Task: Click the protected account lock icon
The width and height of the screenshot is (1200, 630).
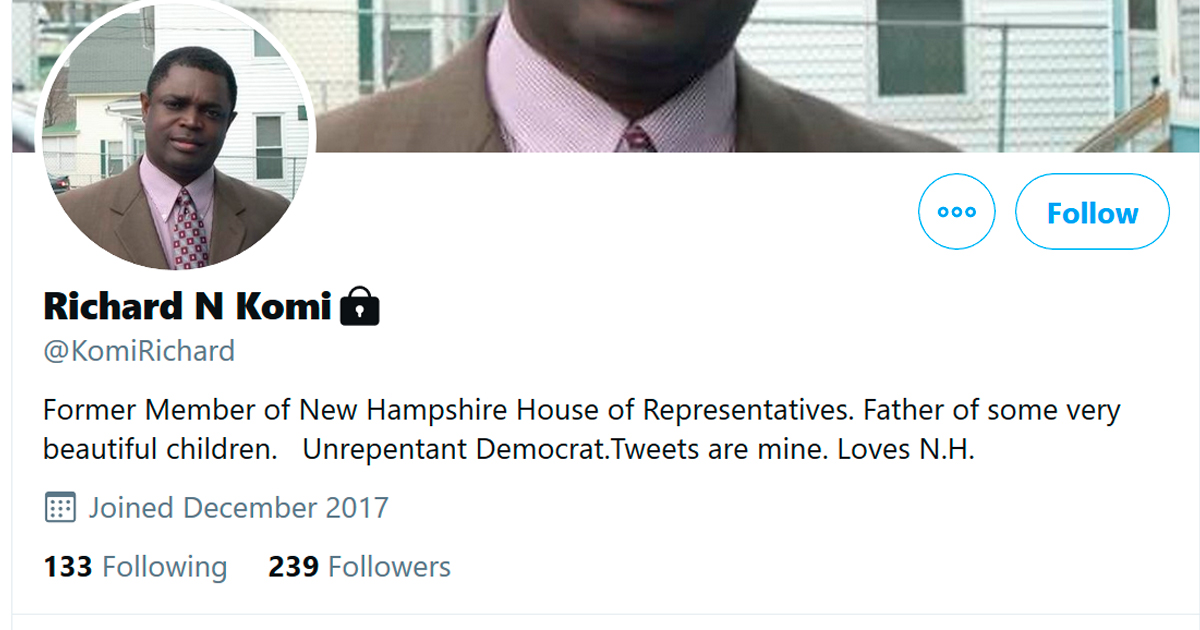Action: point(360,307)
